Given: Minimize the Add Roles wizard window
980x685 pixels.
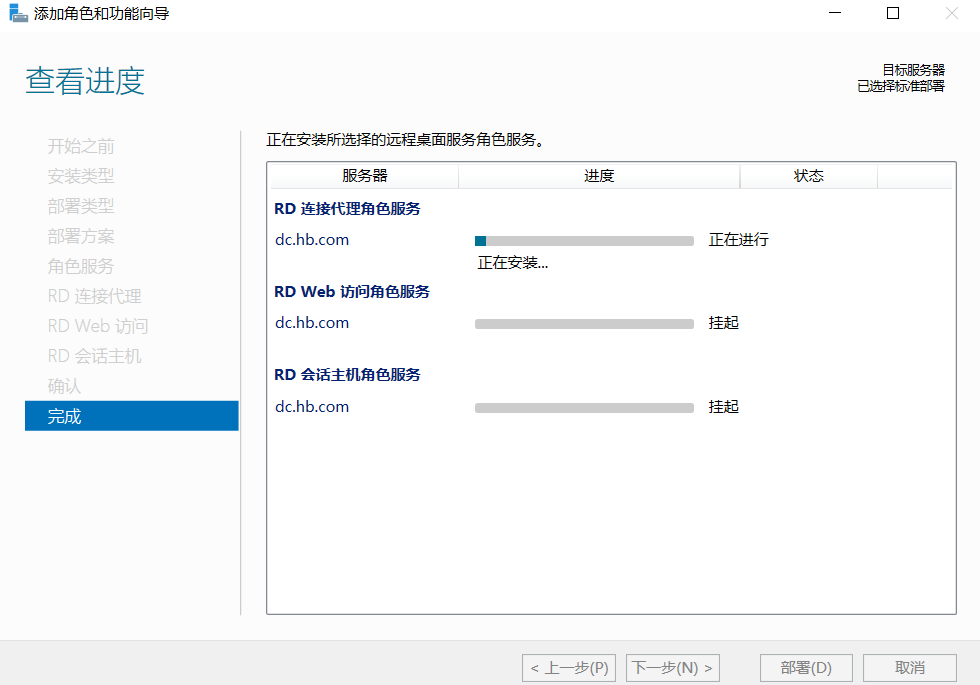Looking at the screenshot, I should (x=835, y=13).
